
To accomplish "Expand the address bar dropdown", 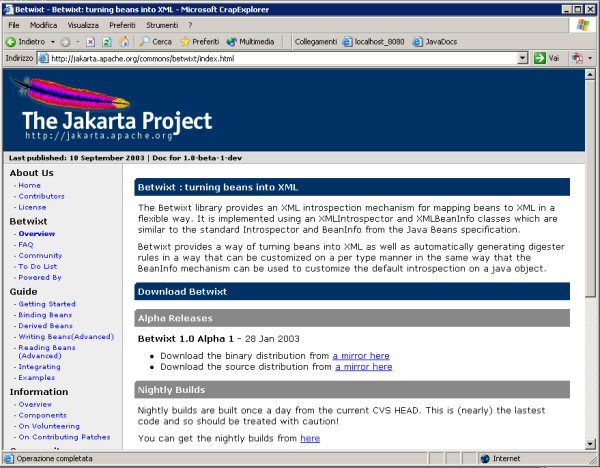I will tap(522, 58).
